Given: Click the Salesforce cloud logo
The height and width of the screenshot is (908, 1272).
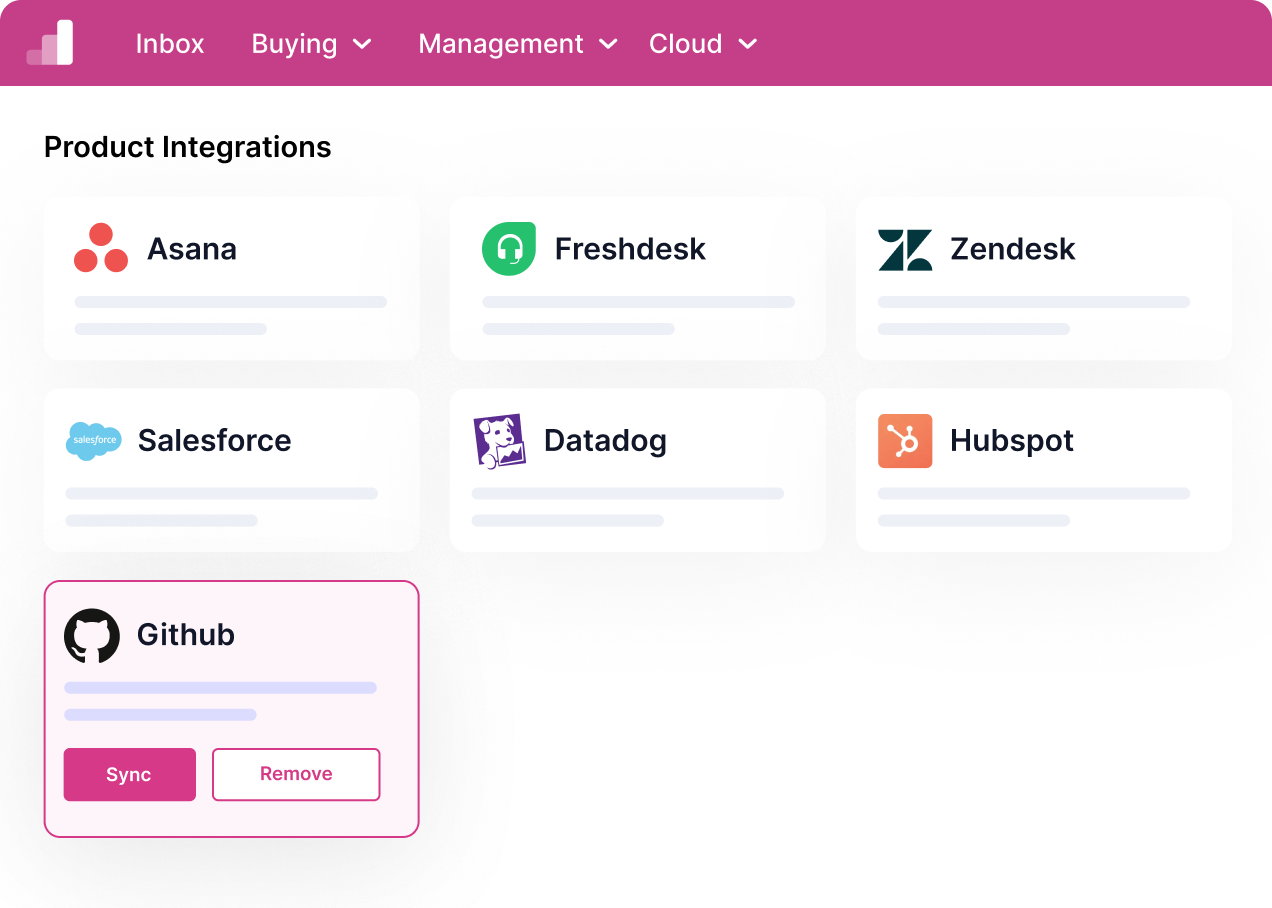Looking at the screenshot, I should point(93,441).
